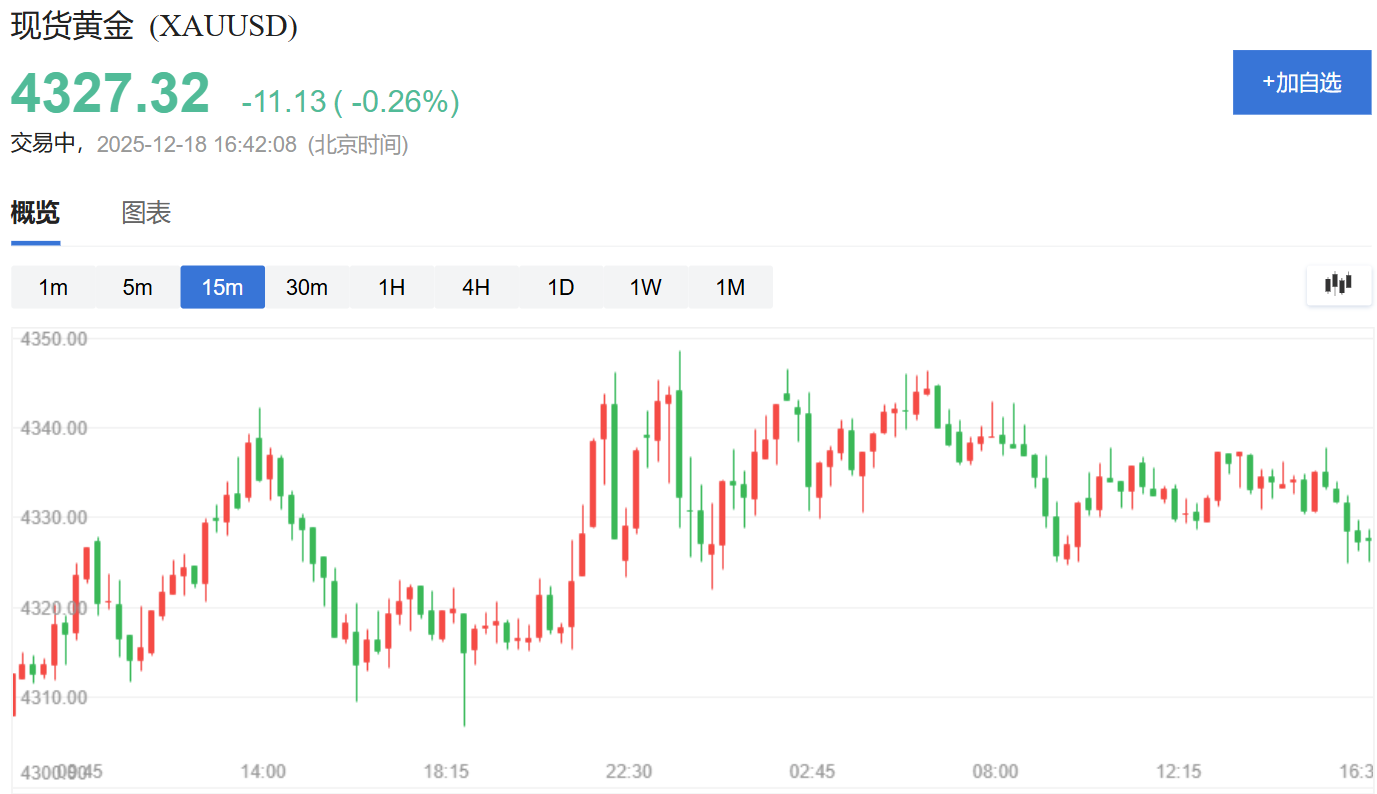The width and height of the screenshot is (1377, 794).
Task: Show the 1W weekly chart
Action: click(x=646, y=287)
